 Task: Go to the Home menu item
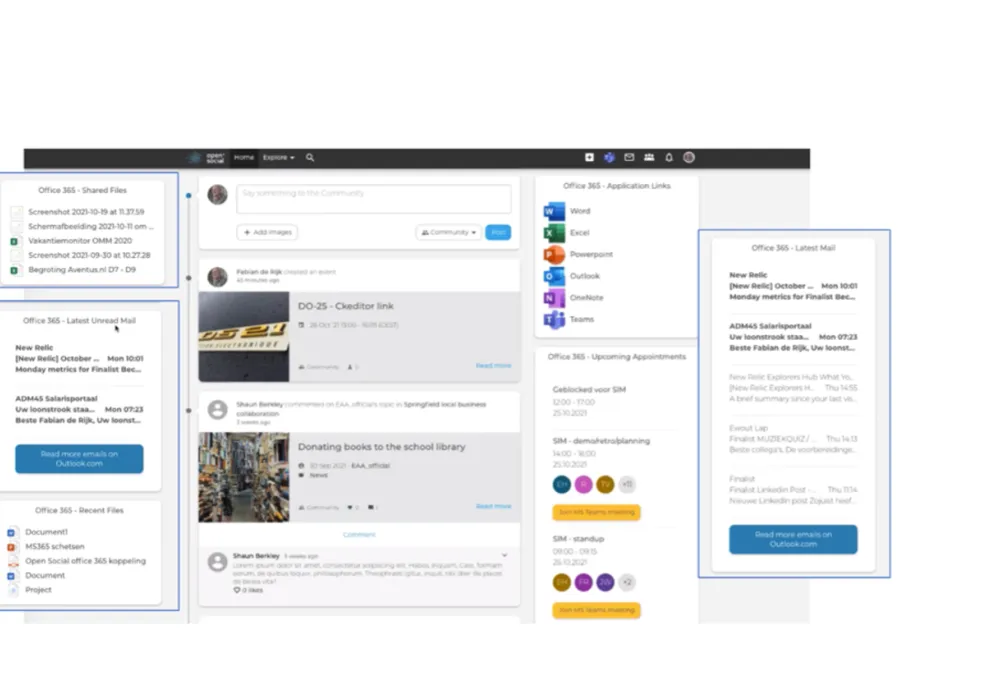point(244,158)
